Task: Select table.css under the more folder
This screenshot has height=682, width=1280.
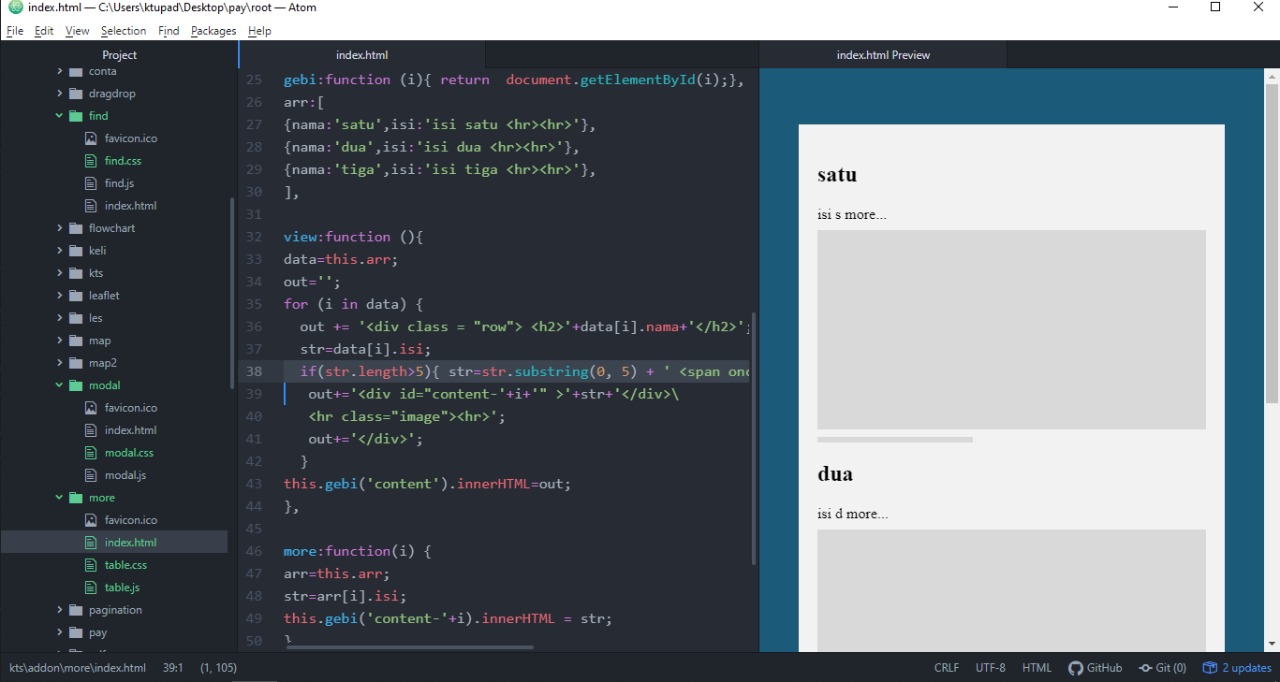Action: [x=125, y=564]
